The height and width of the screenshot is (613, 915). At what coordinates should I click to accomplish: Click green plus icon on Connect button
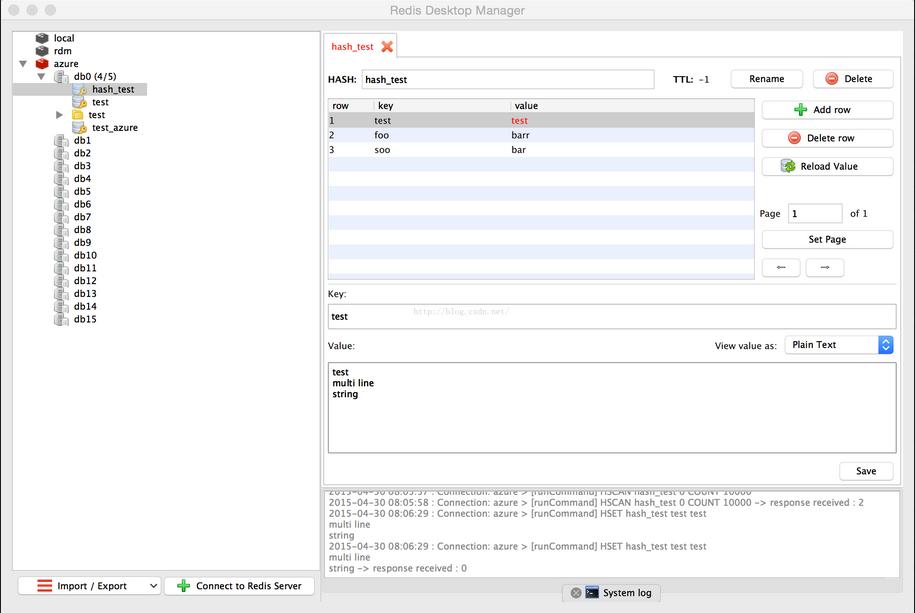183,586
